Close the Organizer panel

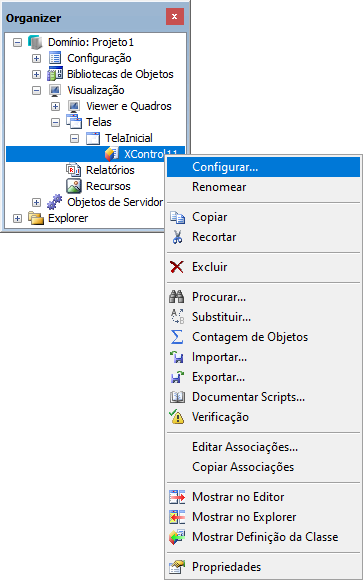(175, 17)
